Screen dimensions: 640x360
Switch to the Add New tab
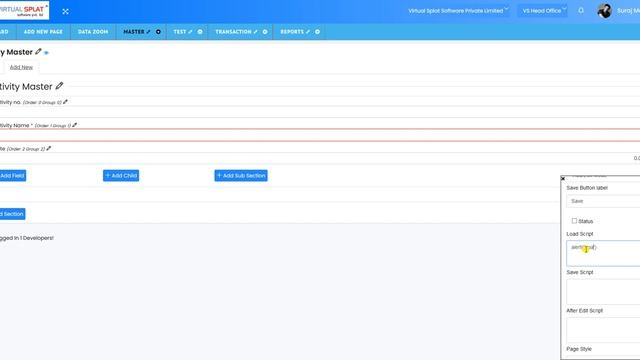(x=21, y=67)
